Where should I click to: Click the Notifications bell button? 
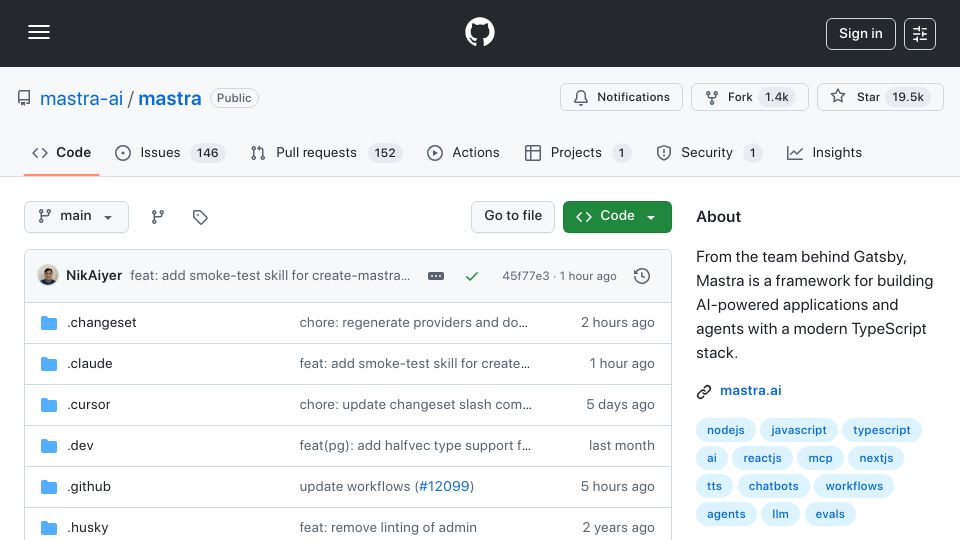(x=621, y=97)
